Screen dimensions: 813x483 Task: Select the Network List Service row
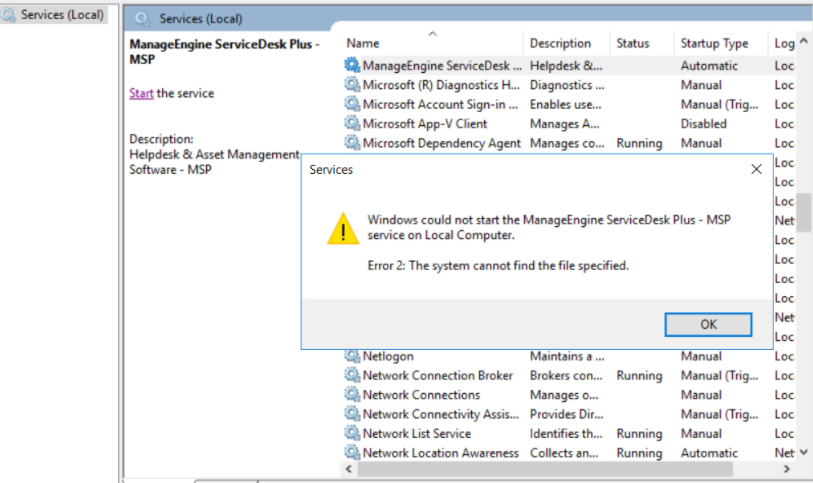coord(569,433)
